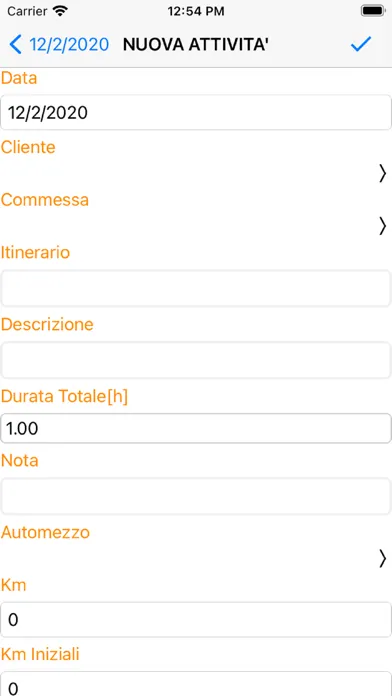Image resolution: width=392 pixels, height=696 pixels.
Task: Tap the Cliente row label
Action: pos(28,147)
